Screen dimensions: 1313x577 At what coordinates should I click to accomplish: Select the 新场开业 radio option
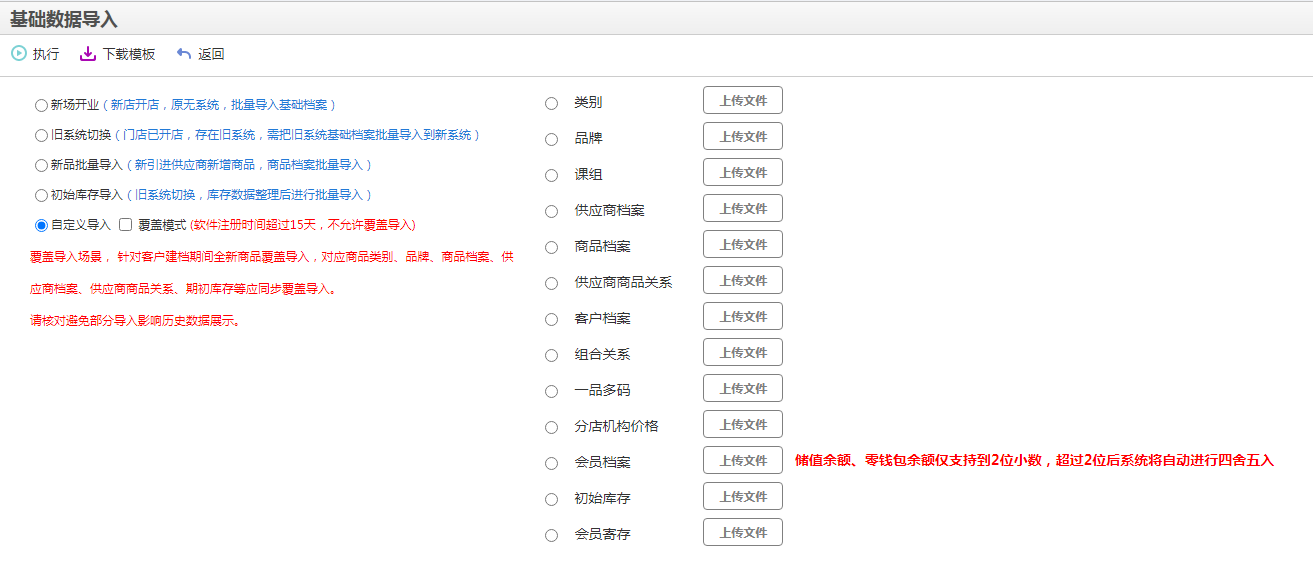41,105
